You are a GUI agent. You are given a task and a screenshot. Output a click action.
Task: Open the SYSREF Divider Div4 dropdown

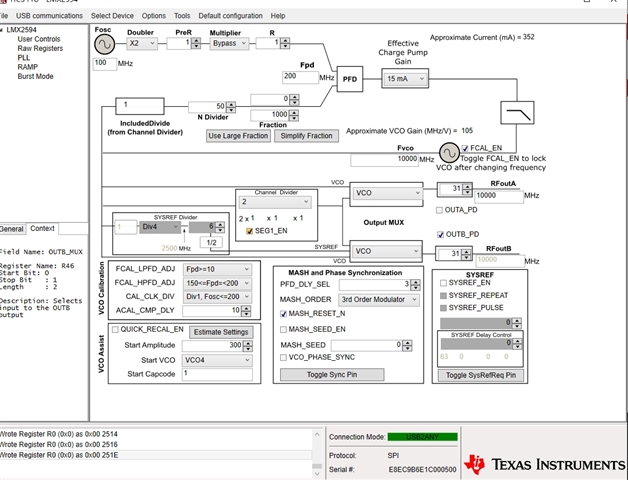click(x=160, y=227)
